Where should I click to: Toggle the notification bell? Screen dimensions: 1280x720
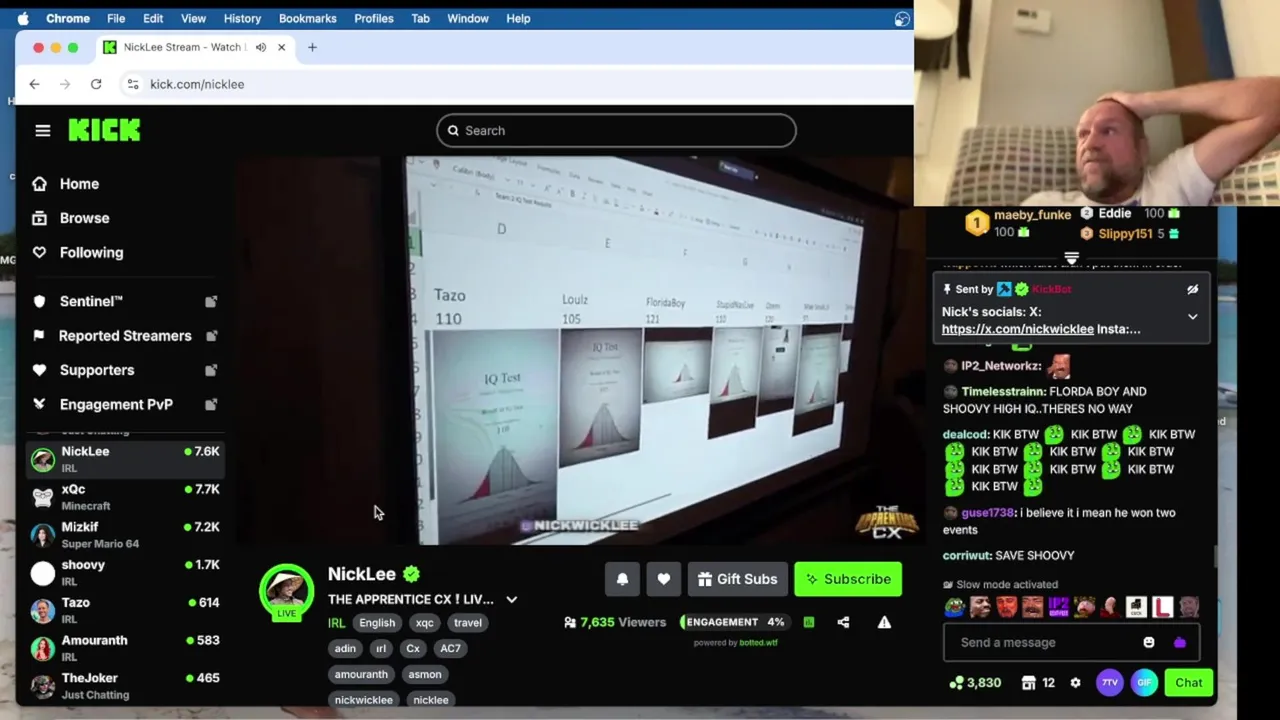pos(622,579)
